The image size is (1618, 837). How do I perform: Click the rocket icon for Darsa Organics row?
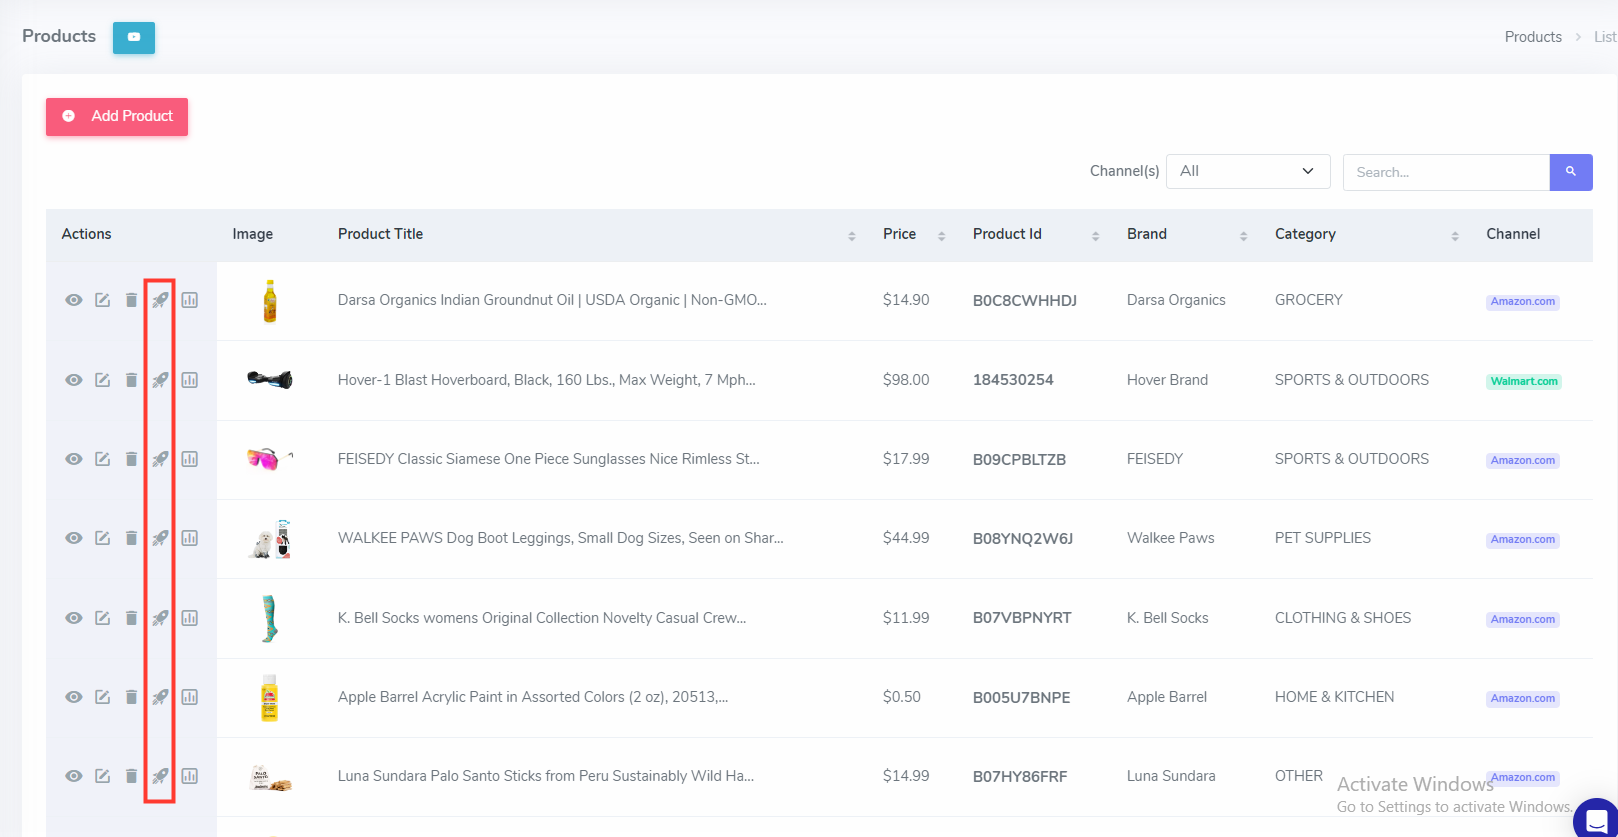point(160,300)
